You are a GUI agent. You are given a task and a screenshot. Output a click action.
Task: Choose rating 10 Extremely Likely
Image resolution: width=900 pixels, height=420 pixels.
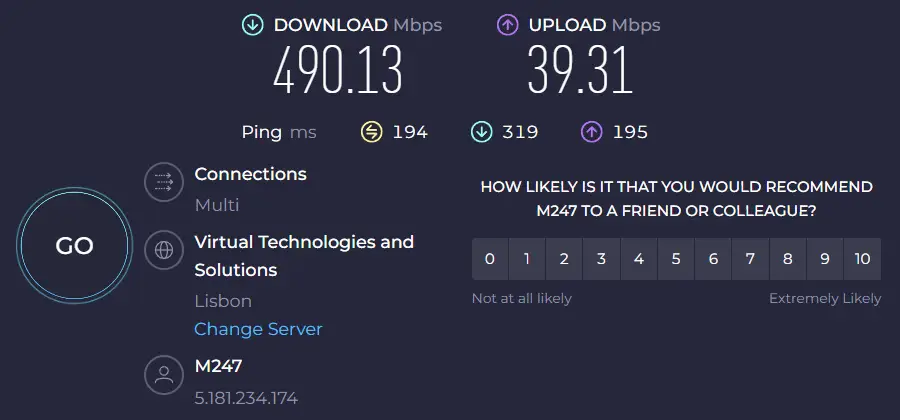point(862,259)
